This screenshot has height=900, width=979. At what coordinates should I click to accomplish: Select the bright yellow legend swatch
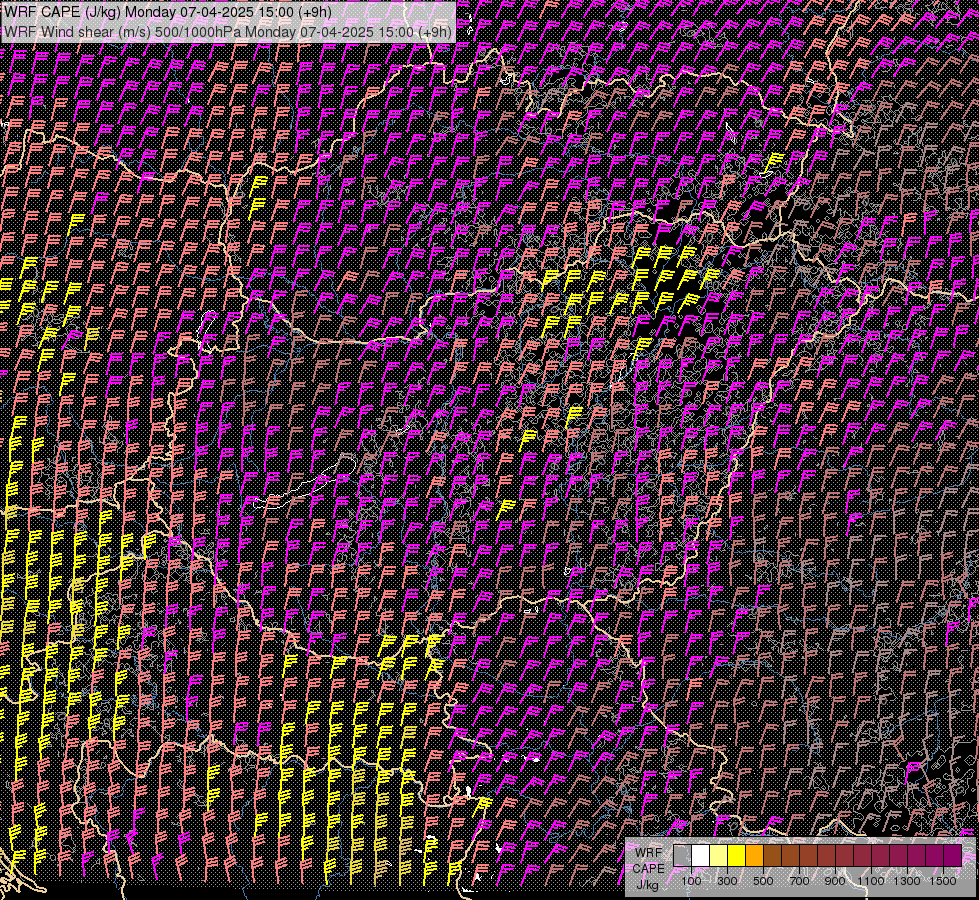737,855
